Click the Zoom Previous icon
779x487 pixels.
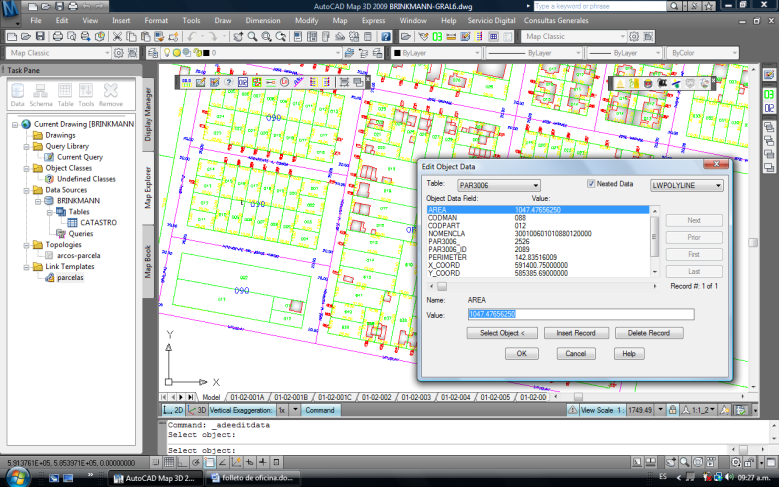pyautogui.click(x=281, y=36)
